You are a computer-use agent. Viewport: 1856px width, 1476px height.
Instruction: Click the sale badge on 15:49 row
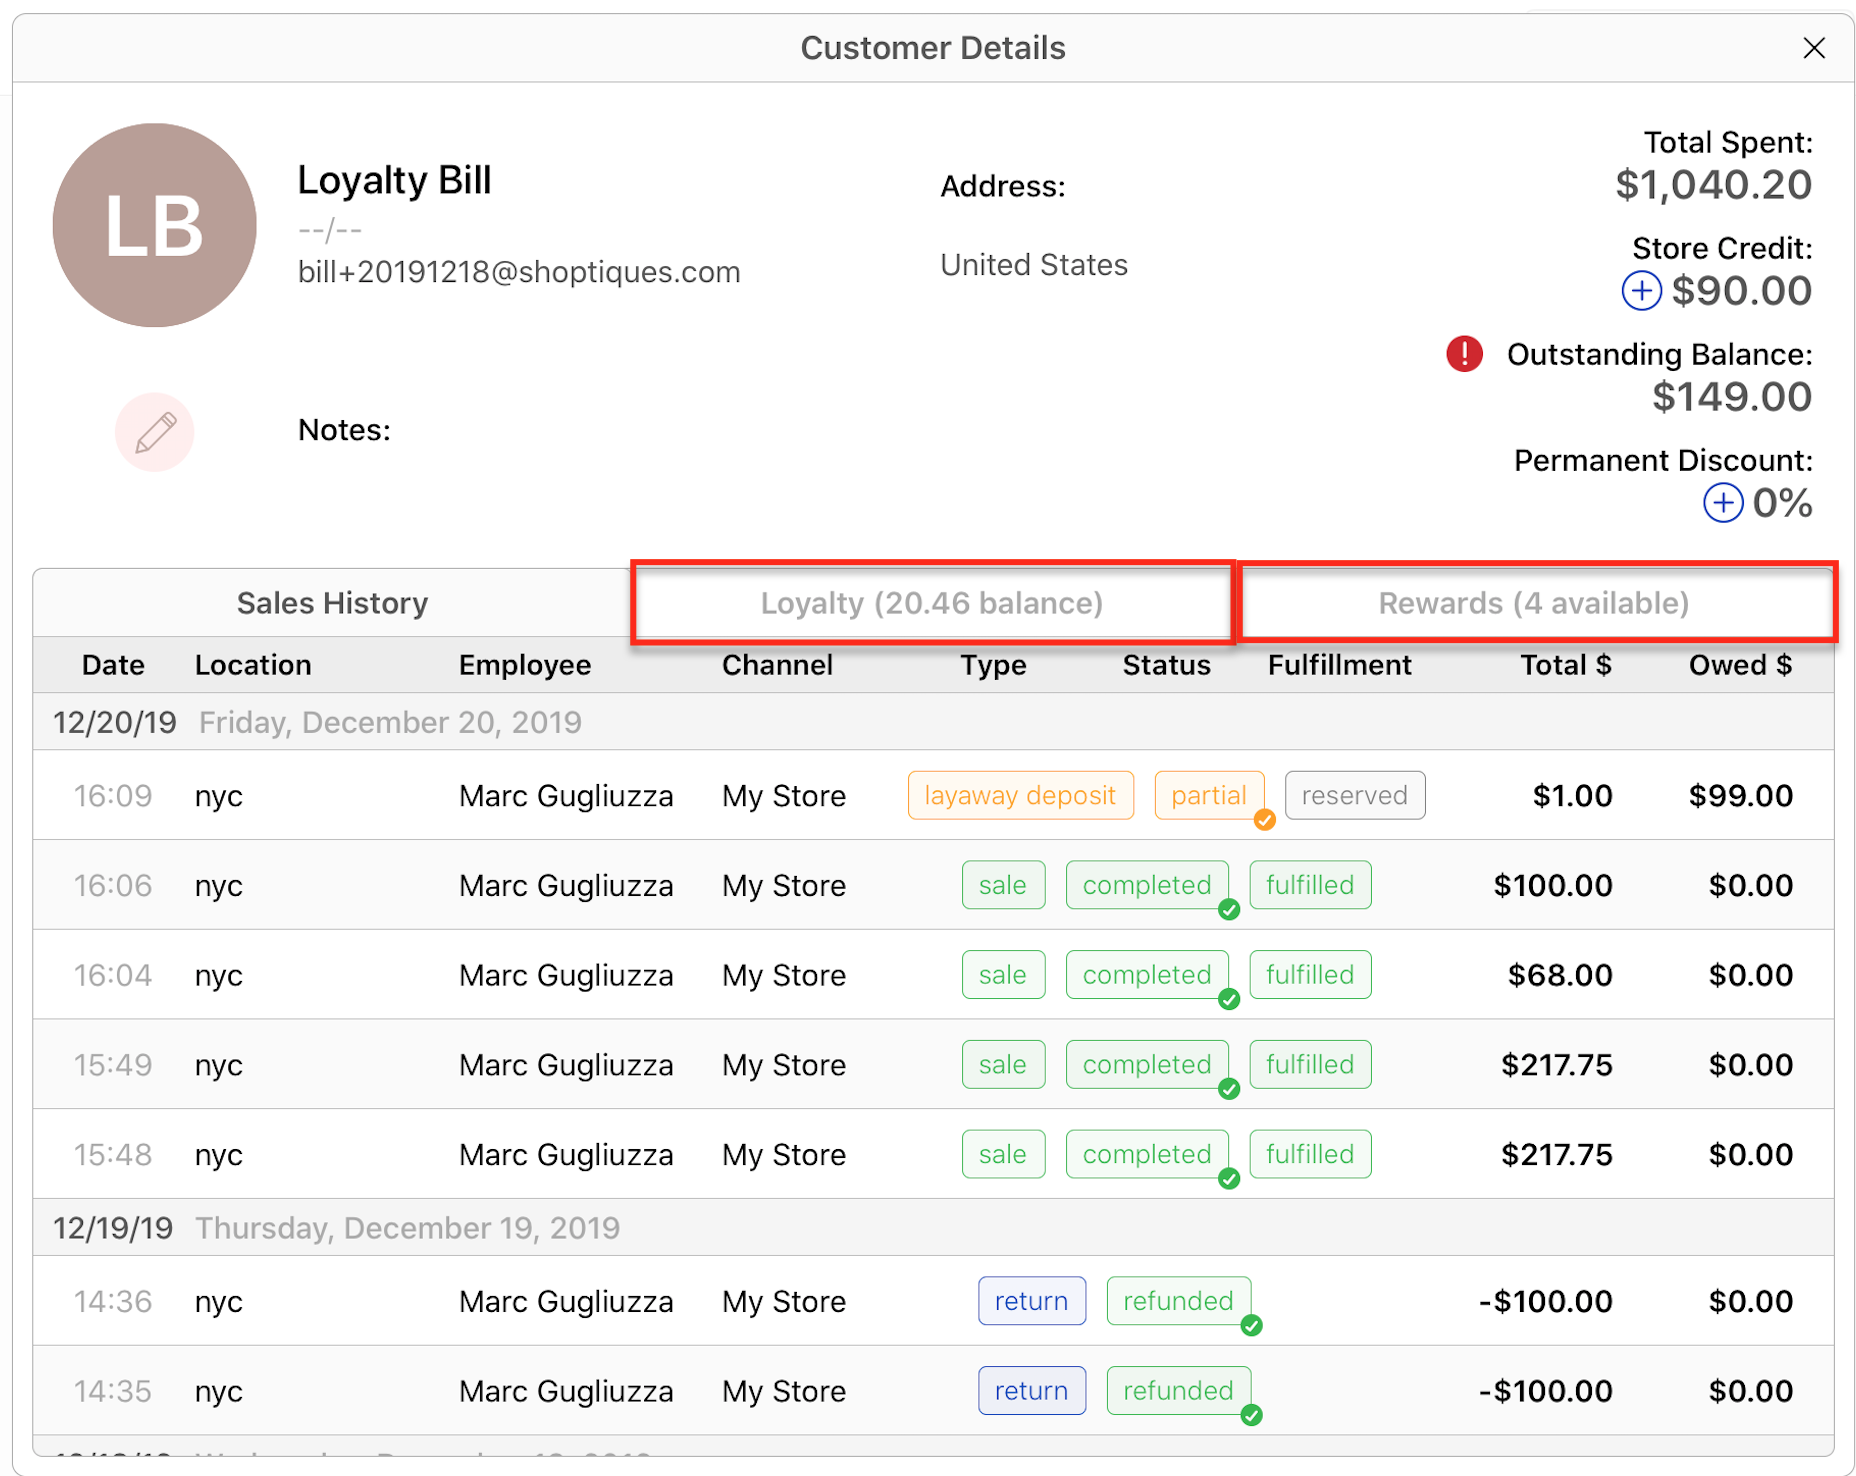point(1003,1065)
